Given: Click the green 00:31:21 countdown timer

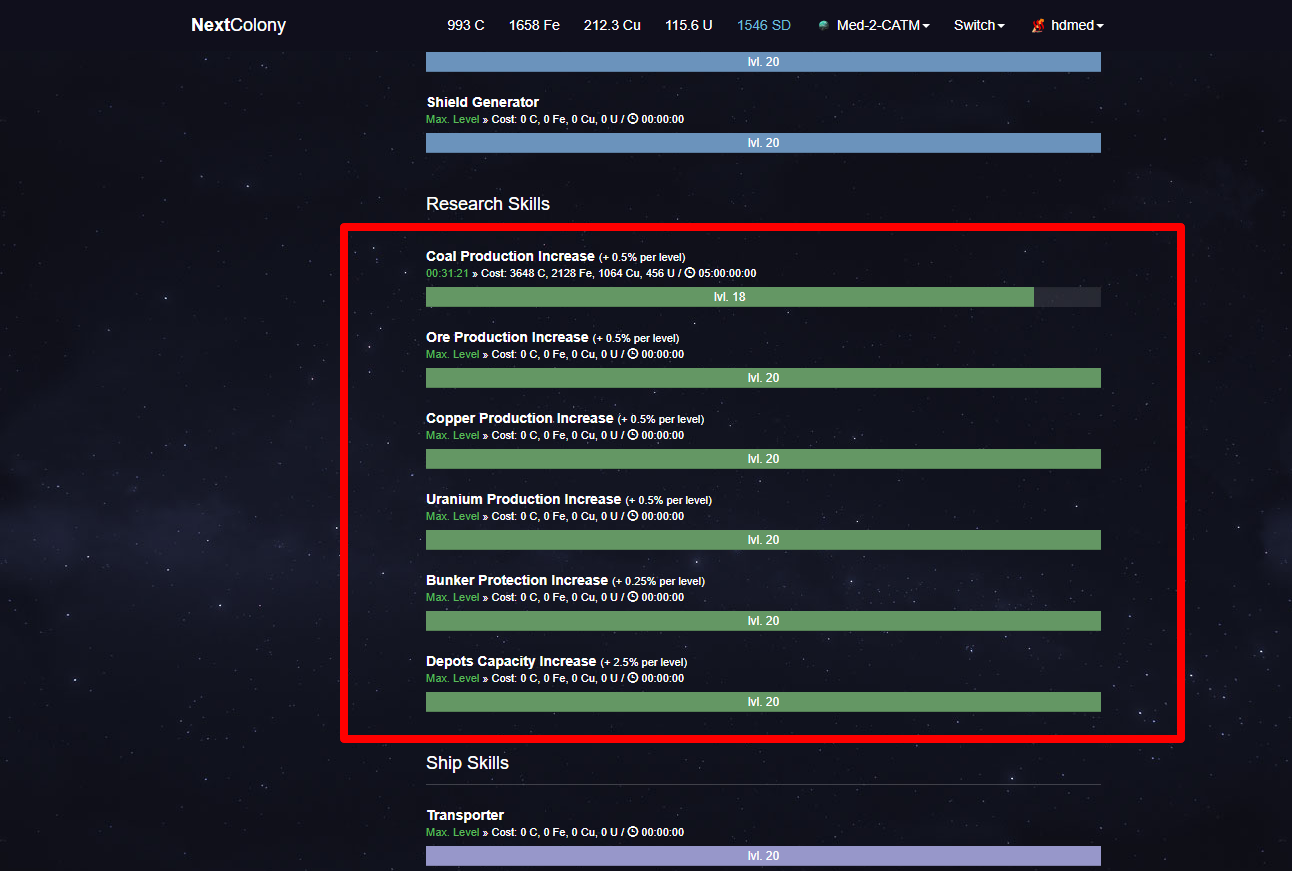Looking at the screenshot, I should click(446, 273).
